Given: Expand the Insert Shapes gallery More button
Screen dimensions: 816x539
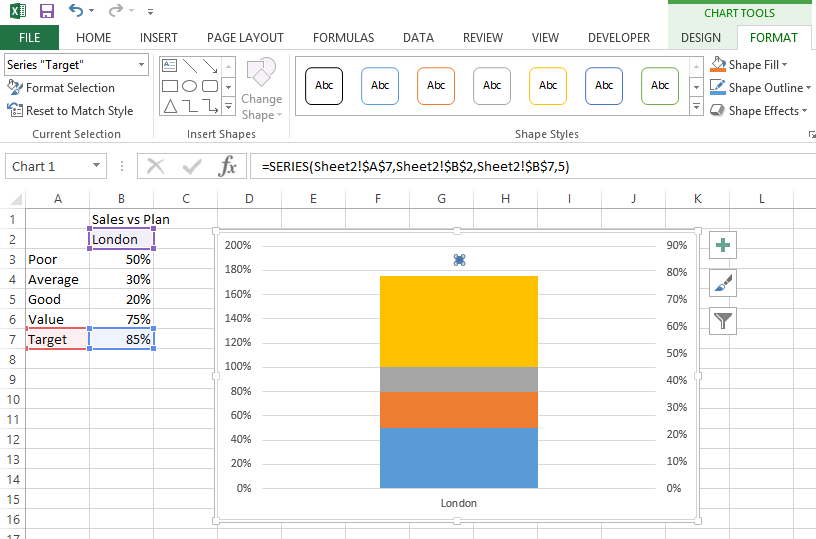Looking at the screenshot, I should pyautogui.click(x=228, y=107).
